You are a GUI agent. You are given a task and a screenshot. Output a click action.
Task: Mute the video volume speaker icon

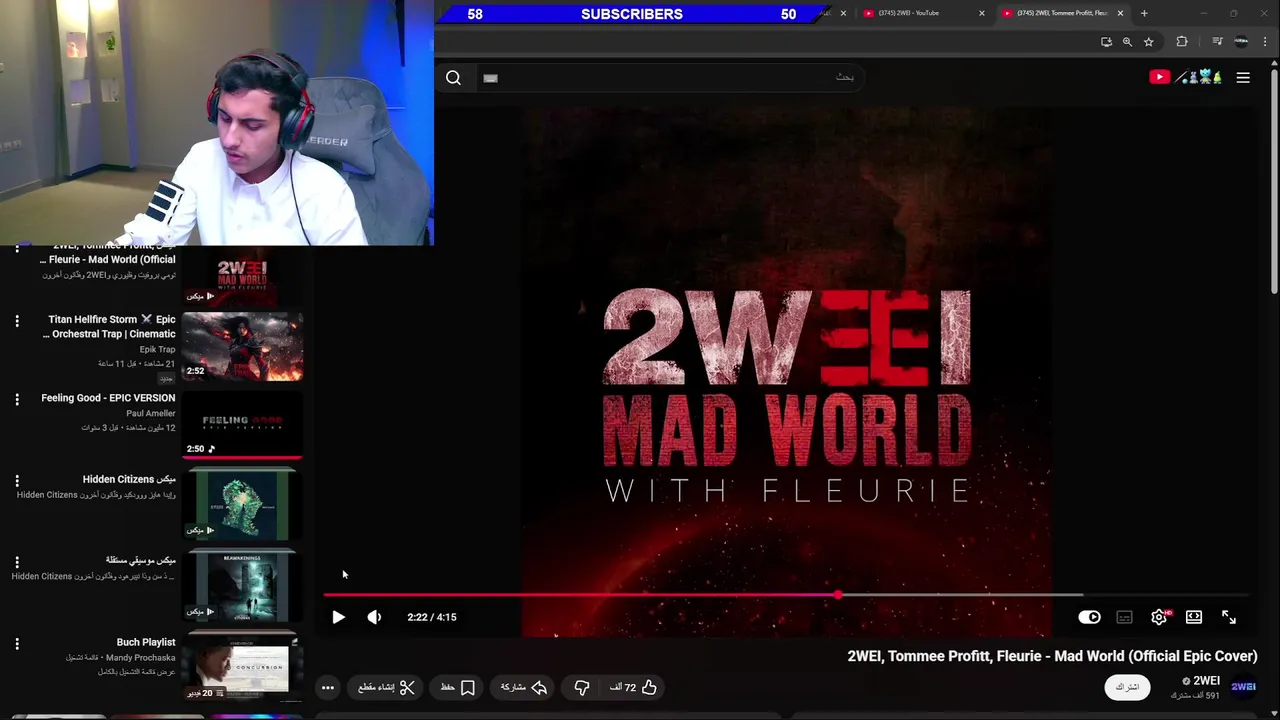374,617
